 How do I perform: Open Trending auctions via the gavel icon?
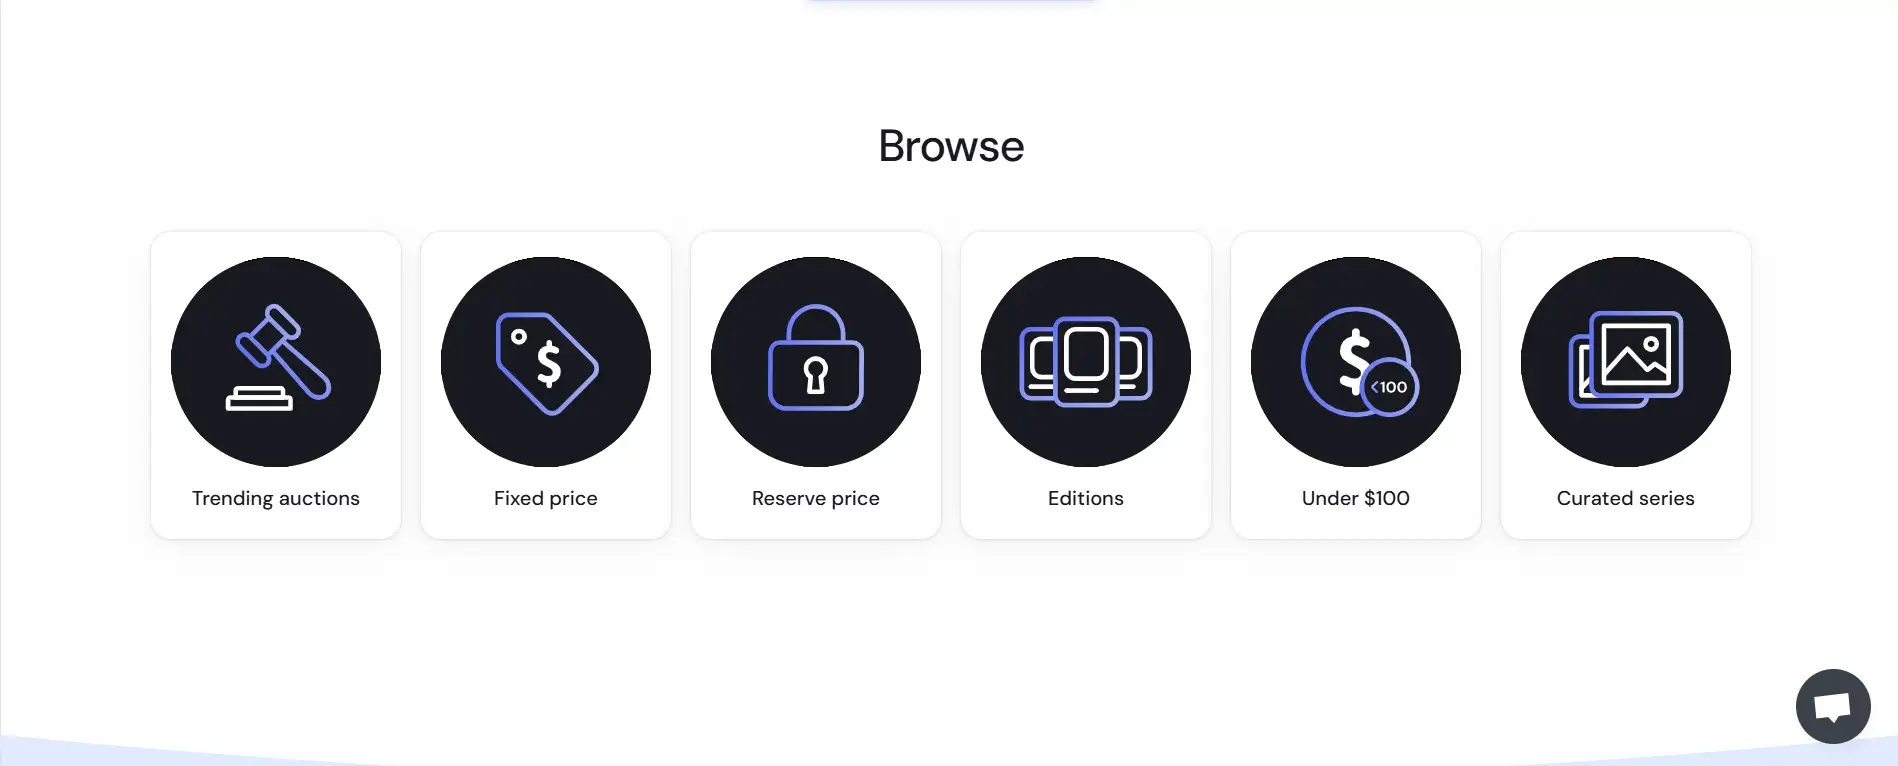coord(276,362)
